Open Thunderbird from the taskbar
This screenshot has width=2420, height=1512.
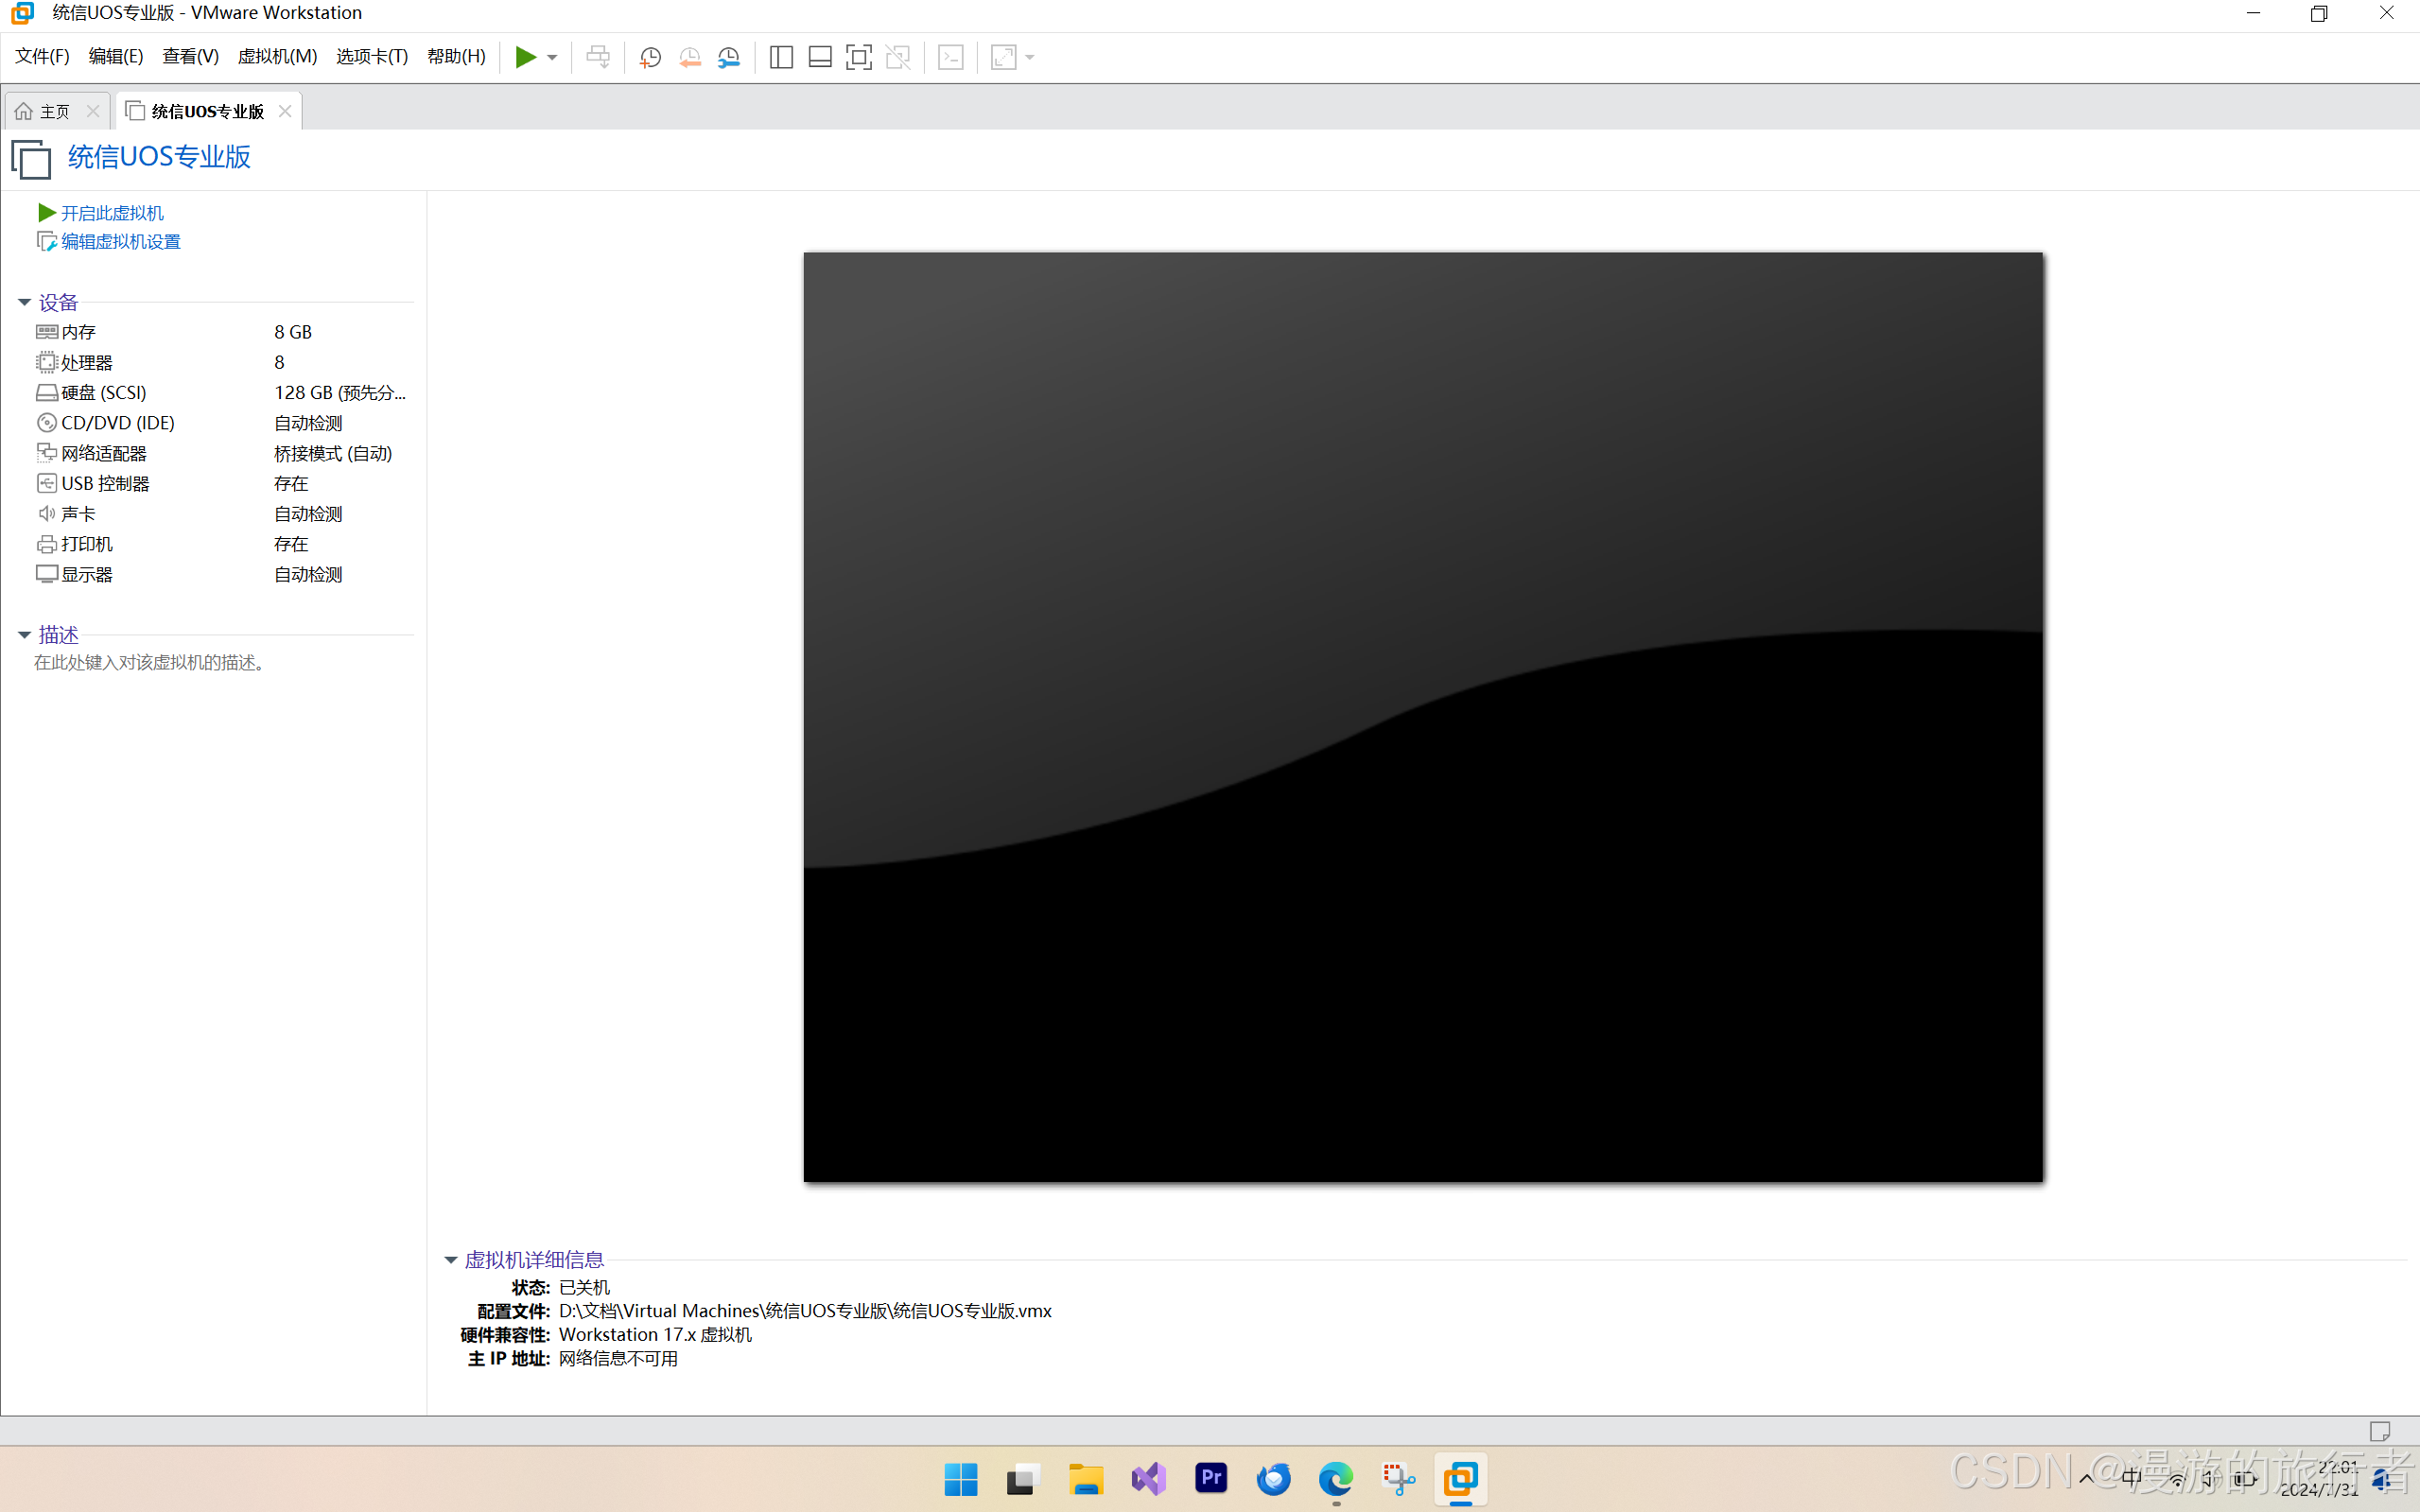(x=1273, y=1479)
